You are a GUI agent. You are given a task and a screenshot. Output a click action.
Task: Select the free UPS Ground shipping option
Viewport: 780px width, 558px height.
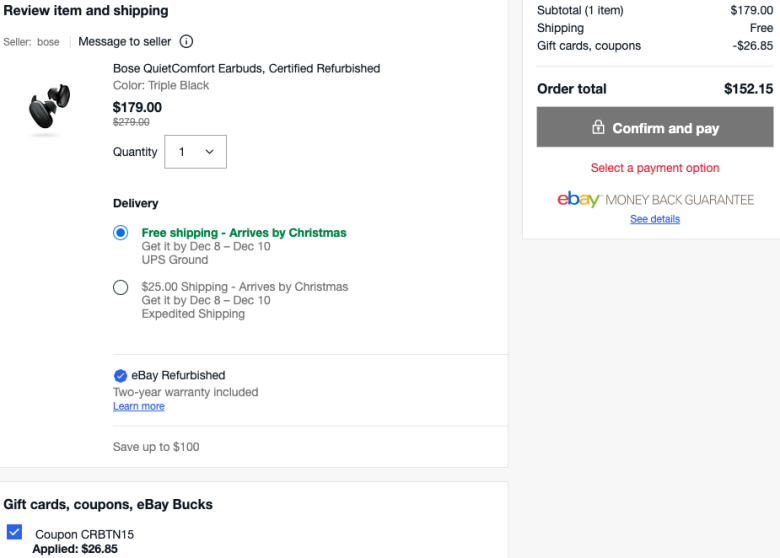[120, 233]
